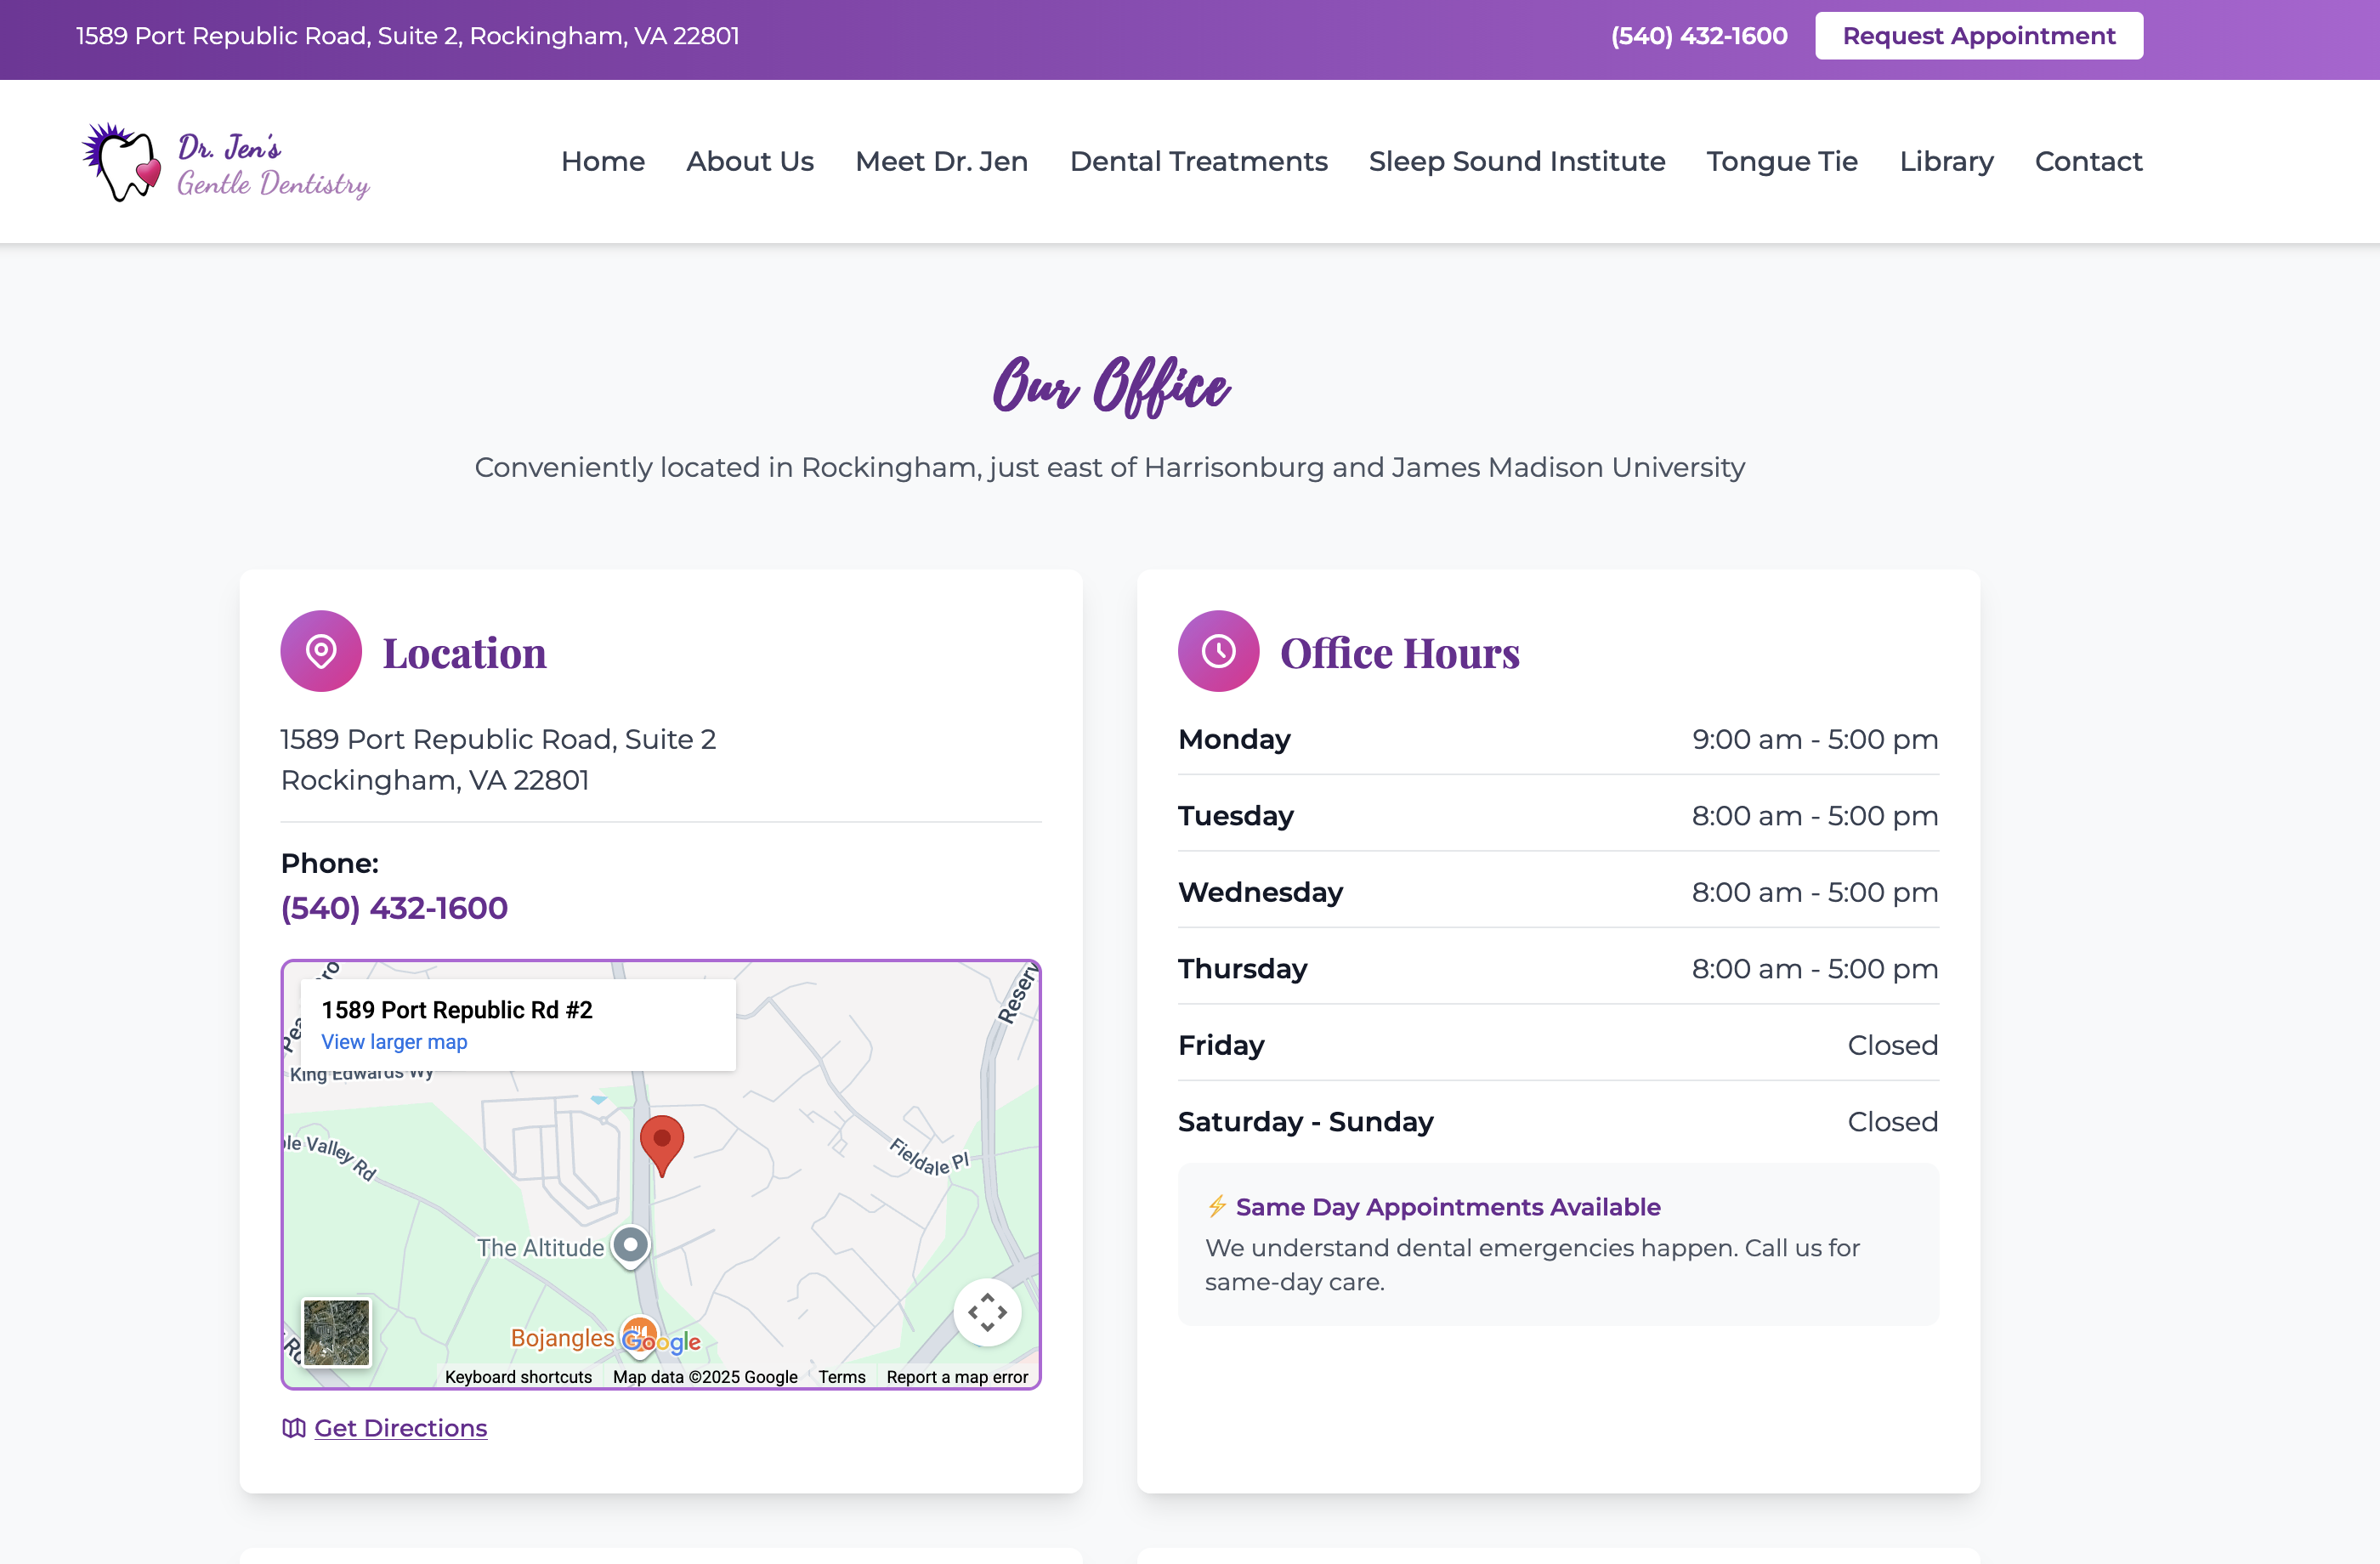
Task: Click the Conveniently located in Rockingham subtitle
Action: click(x=1110, y=467)
